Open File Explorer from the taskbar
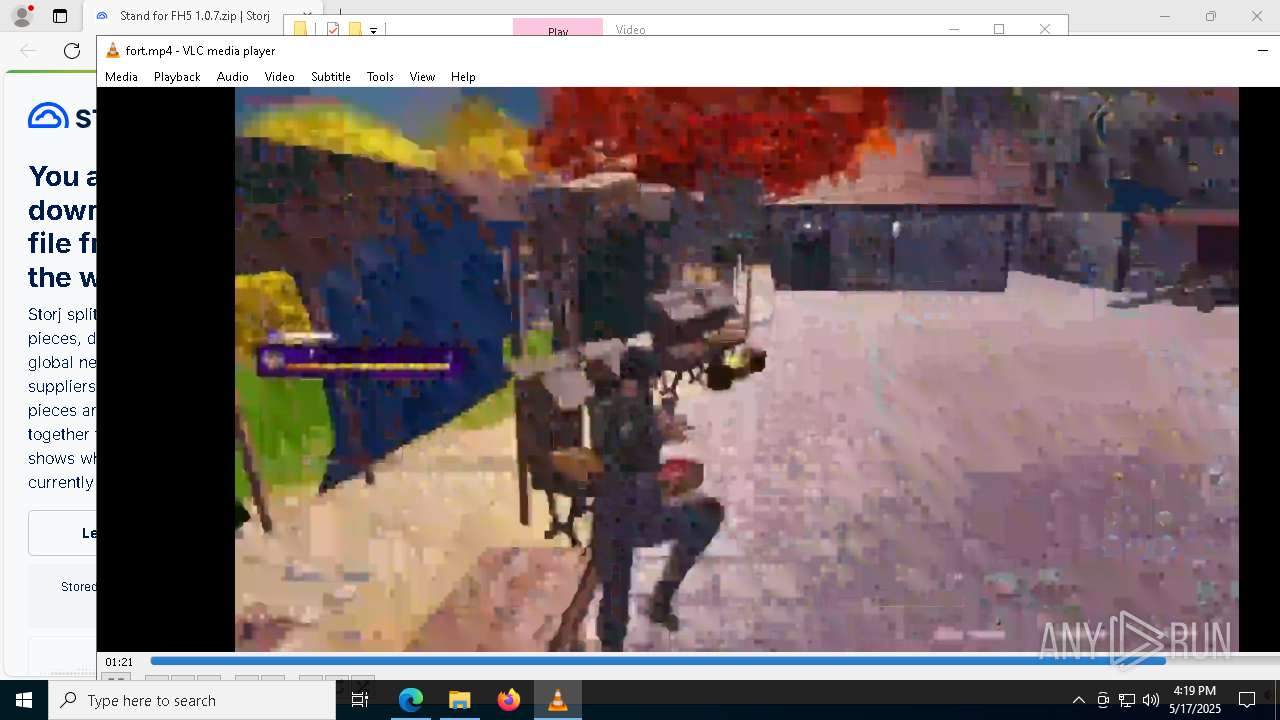1280x720 pixels. point(459,700)
